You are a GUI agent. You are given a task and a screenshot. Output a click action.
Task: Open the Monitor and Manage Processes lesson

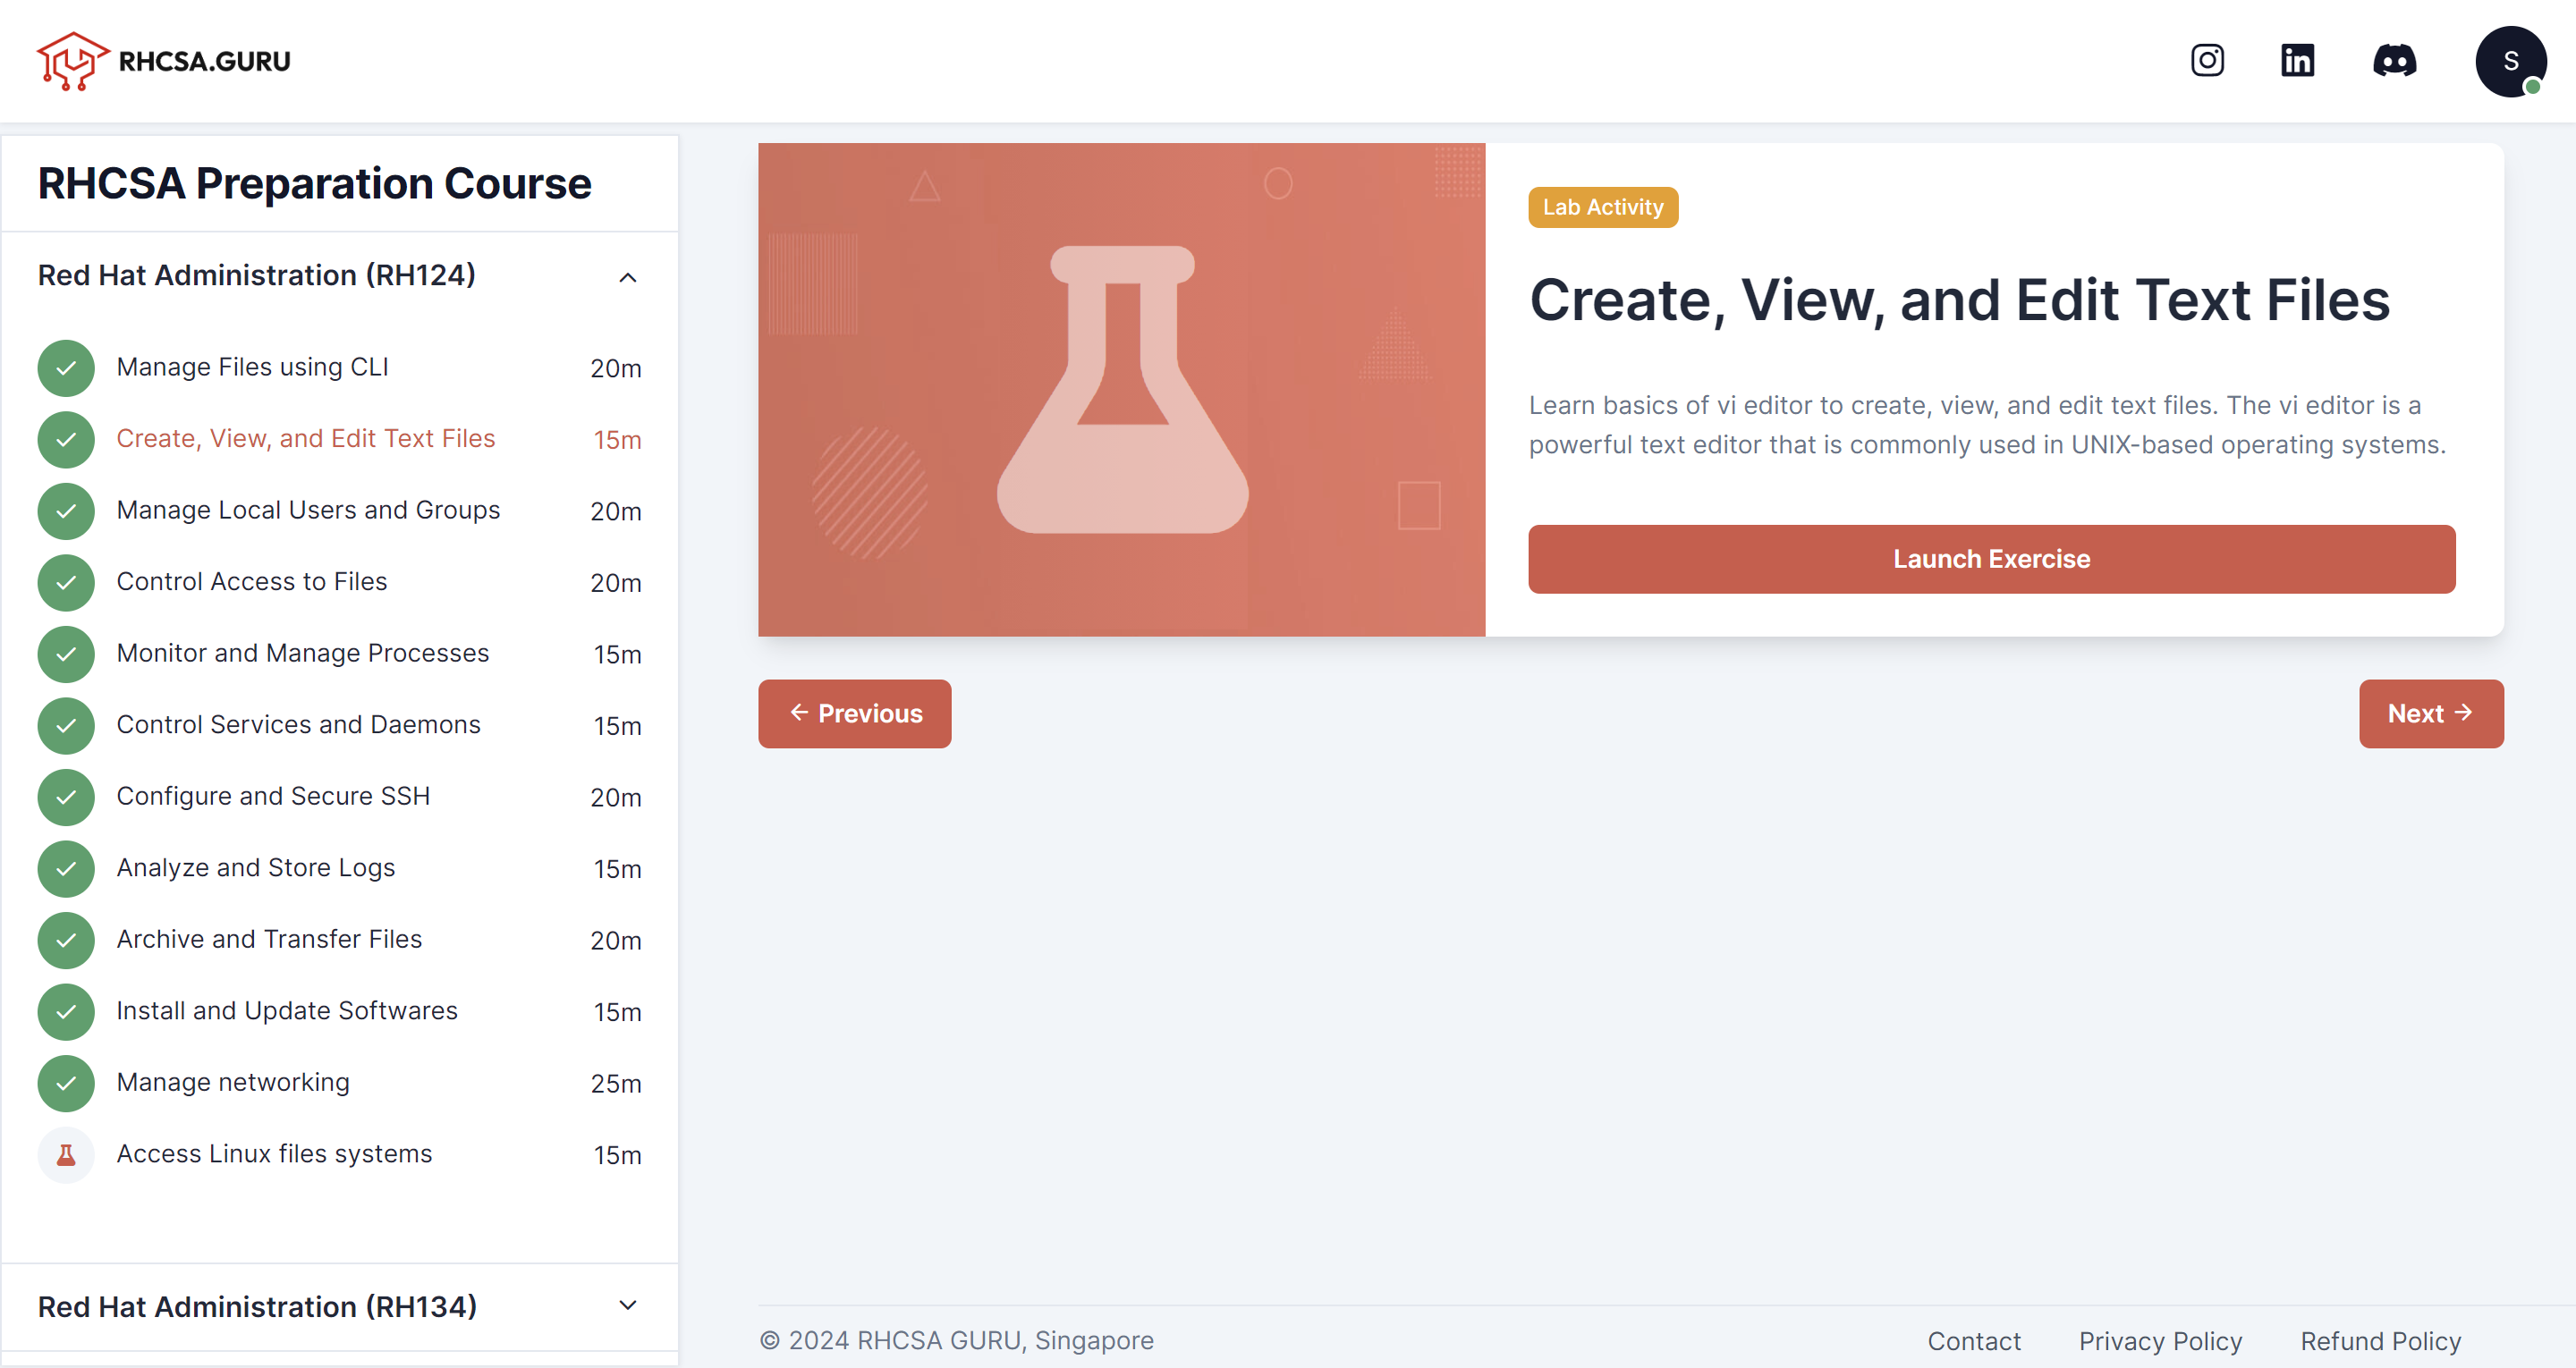coord(303,653)
